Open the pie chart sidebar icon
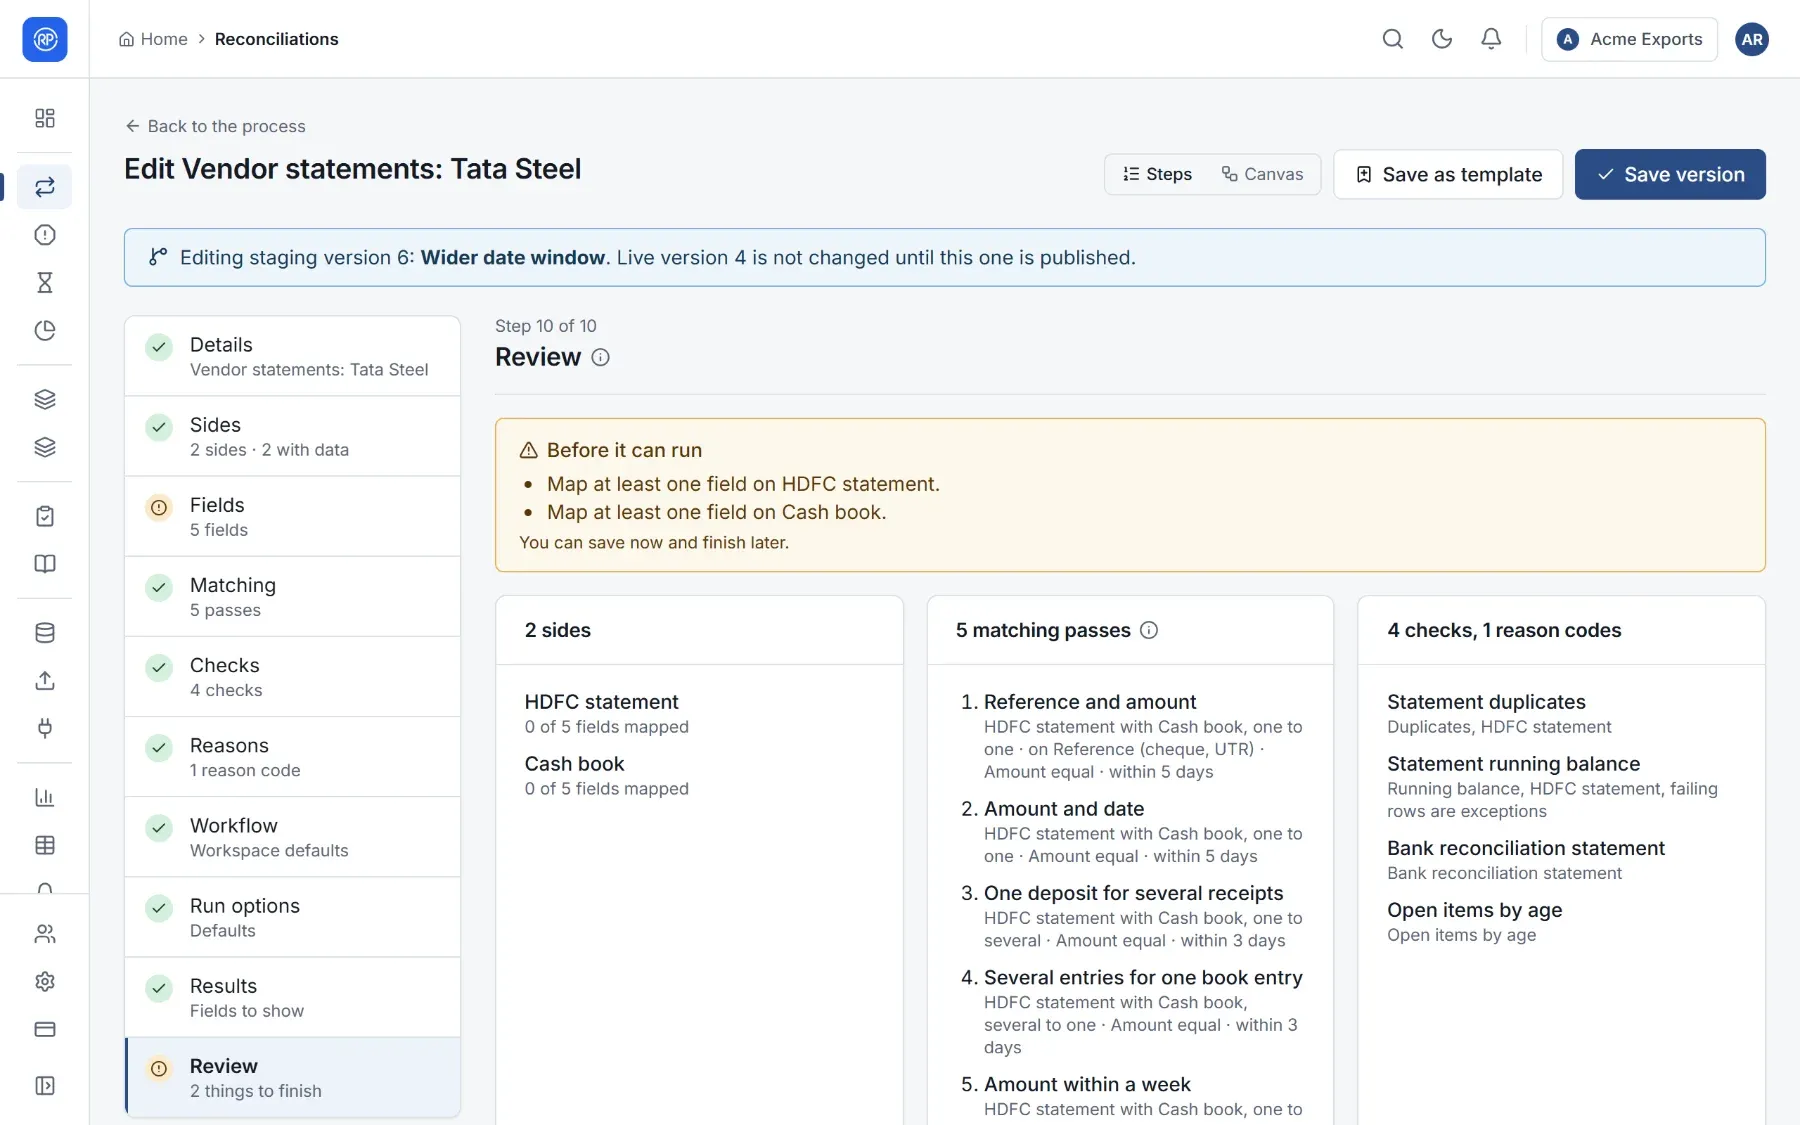The image size is (1800, 1125). click(45, 331)
